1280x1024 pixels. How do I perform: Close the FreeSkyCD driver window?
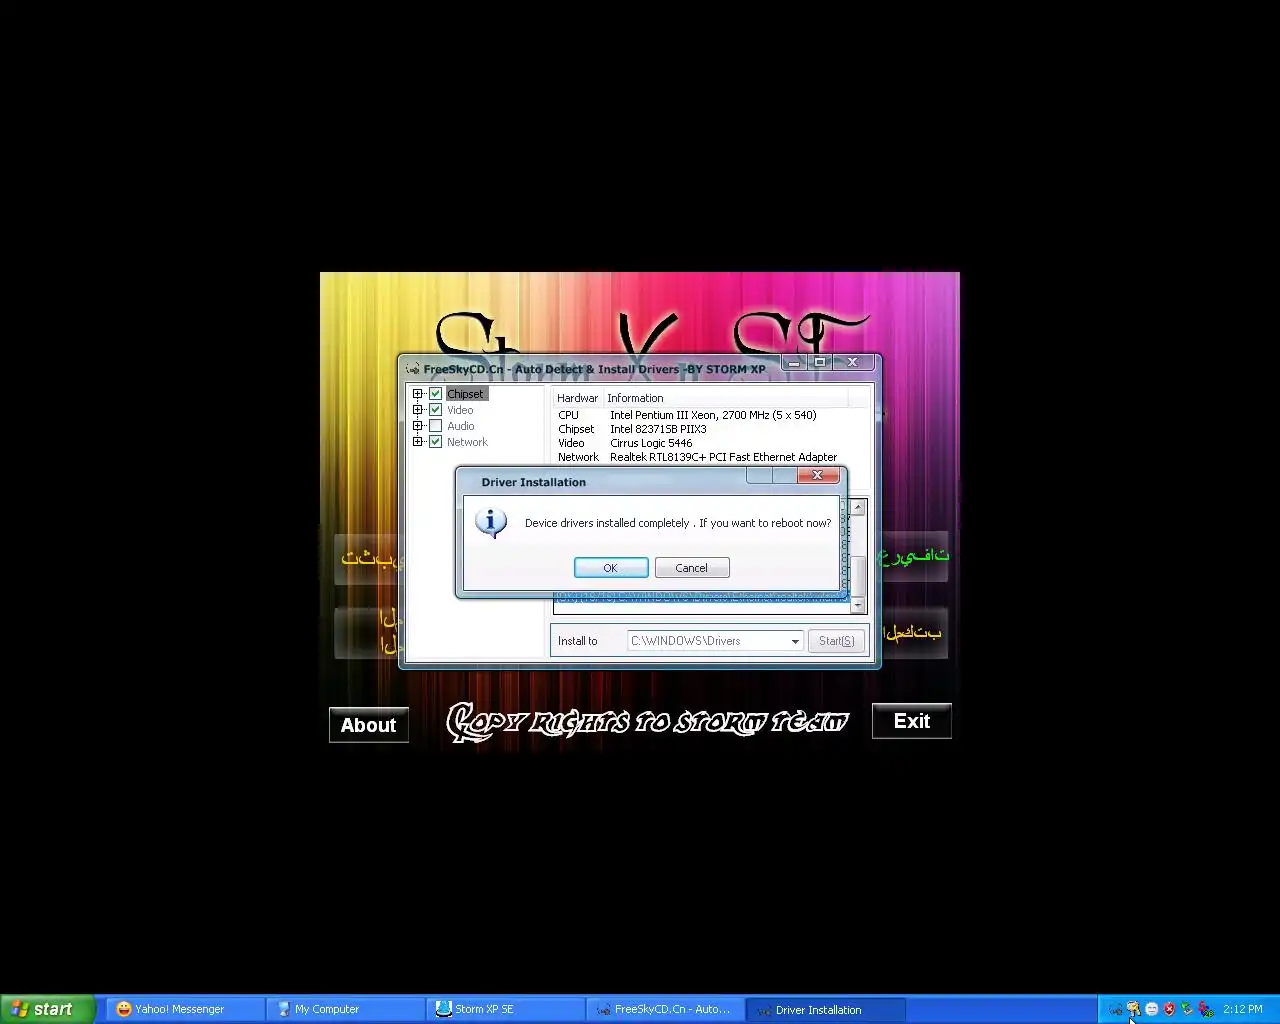tap(853, 362)
